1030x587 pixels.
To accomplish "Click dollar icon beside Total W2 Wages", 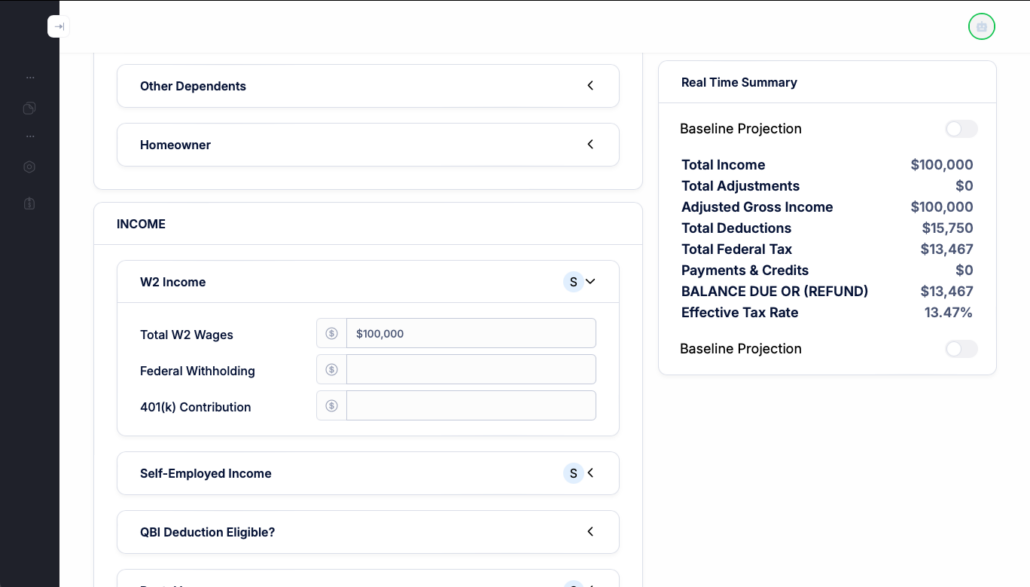I will coord(332,334).
